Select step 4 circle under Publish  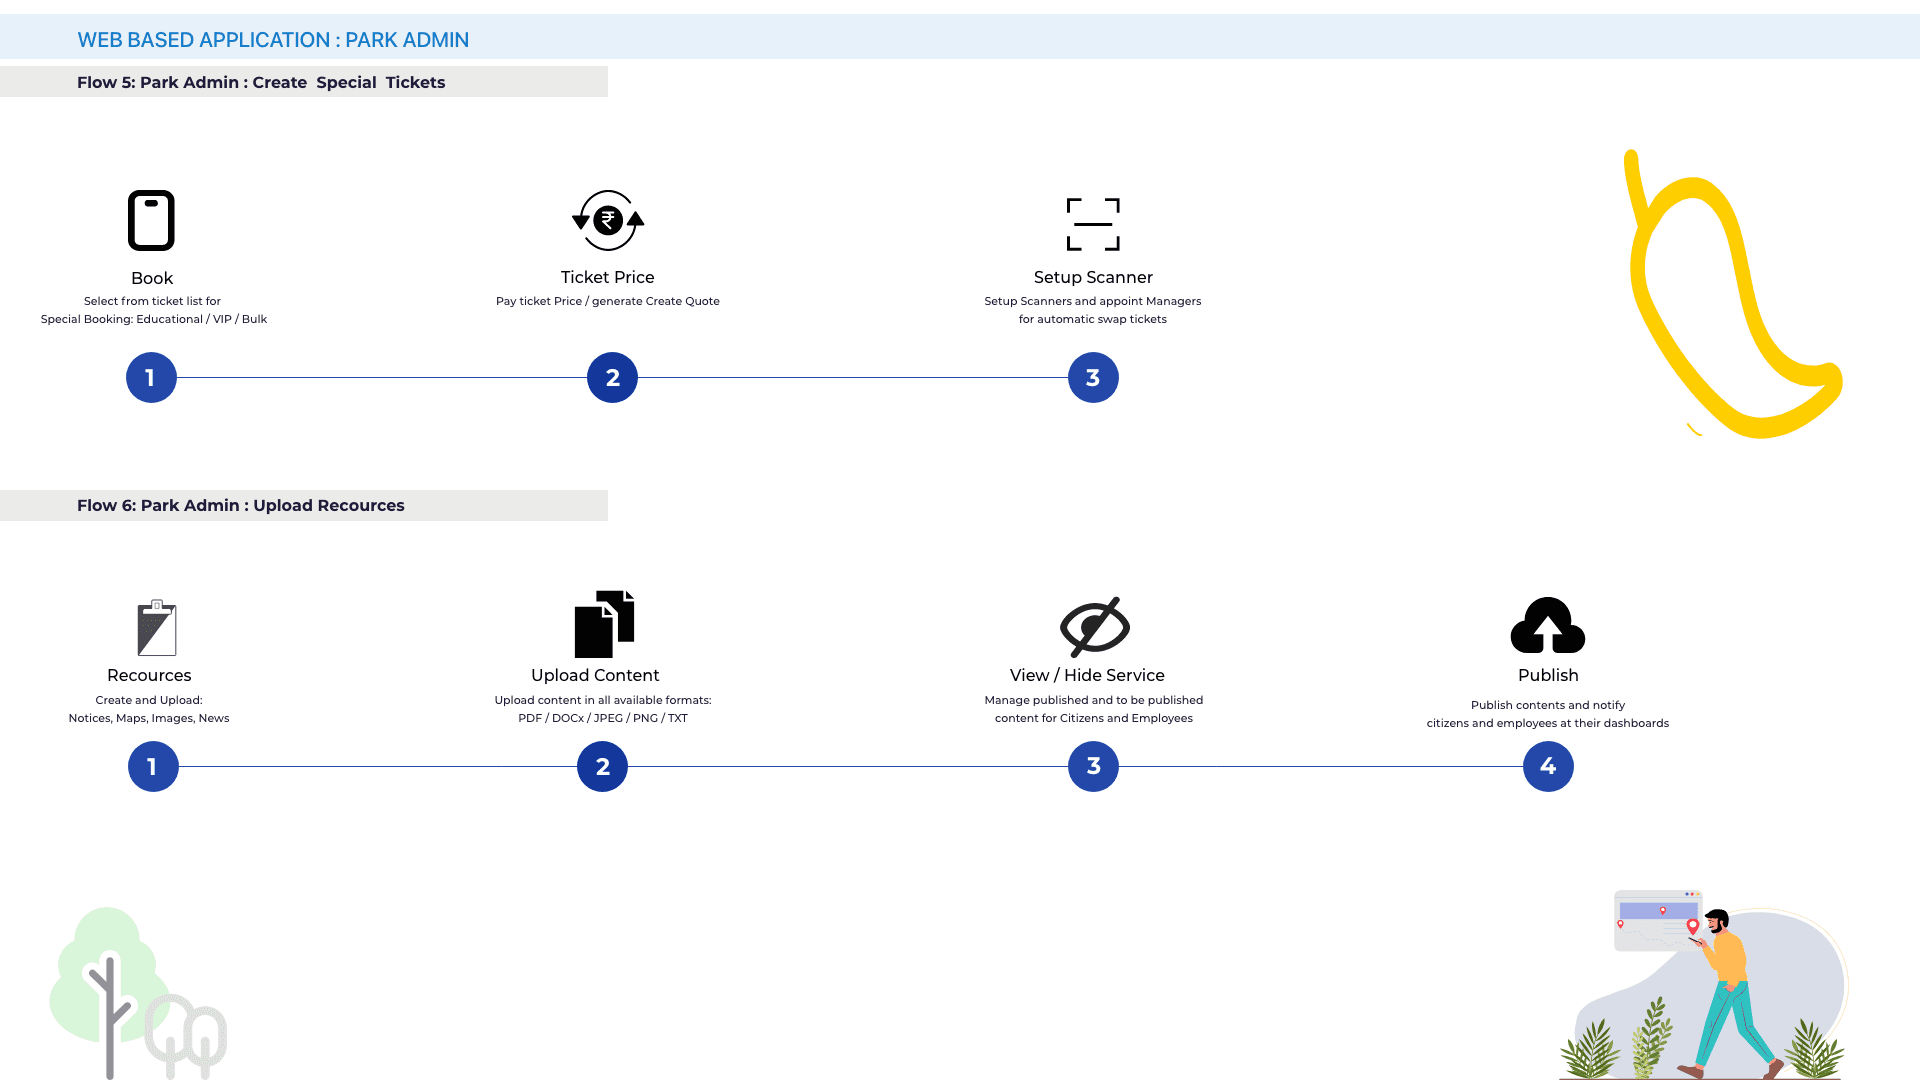1548,767
